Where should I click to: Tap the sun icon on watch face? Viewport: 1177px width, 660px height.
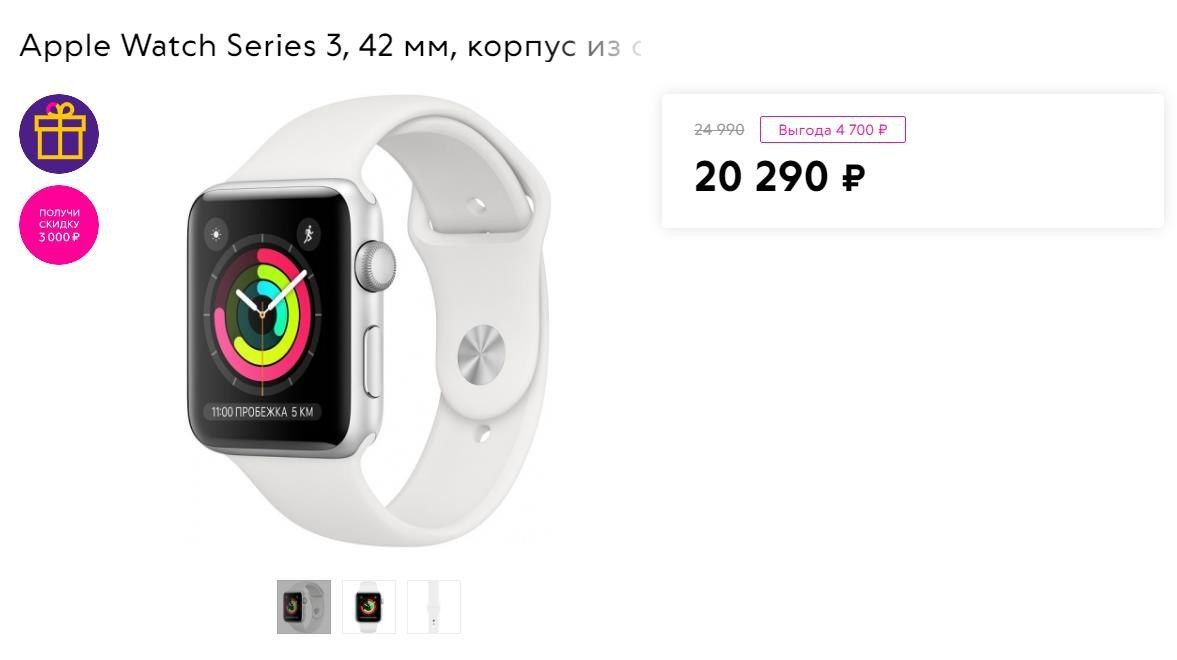click(216, 234)
